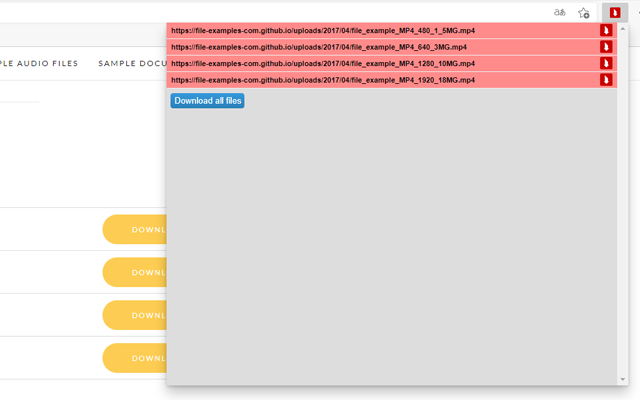Click the popup scrollbar up arrow
Image resolution: width=640 pixels, height=400 pixels.
tap(624, 29)
